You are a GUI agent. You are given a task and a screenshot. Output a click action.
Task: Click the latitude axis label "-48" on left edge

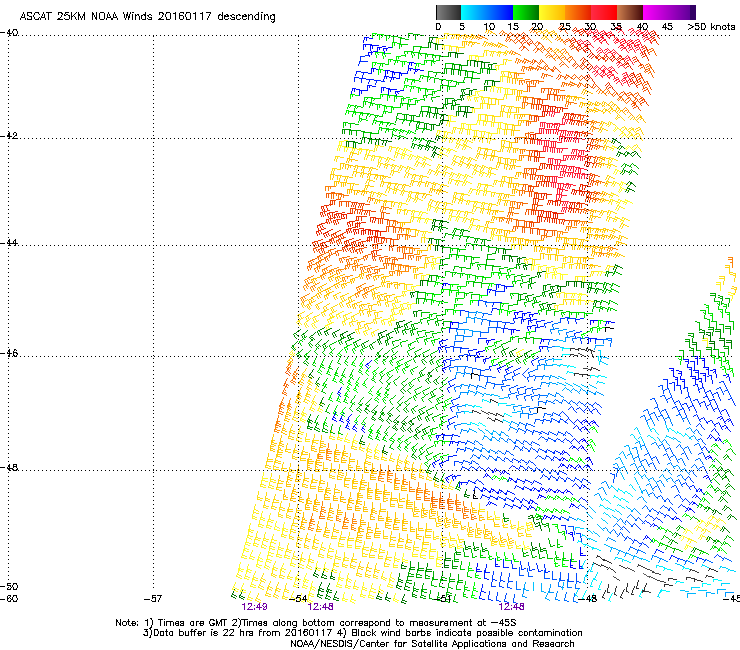(x=9, y=468)
